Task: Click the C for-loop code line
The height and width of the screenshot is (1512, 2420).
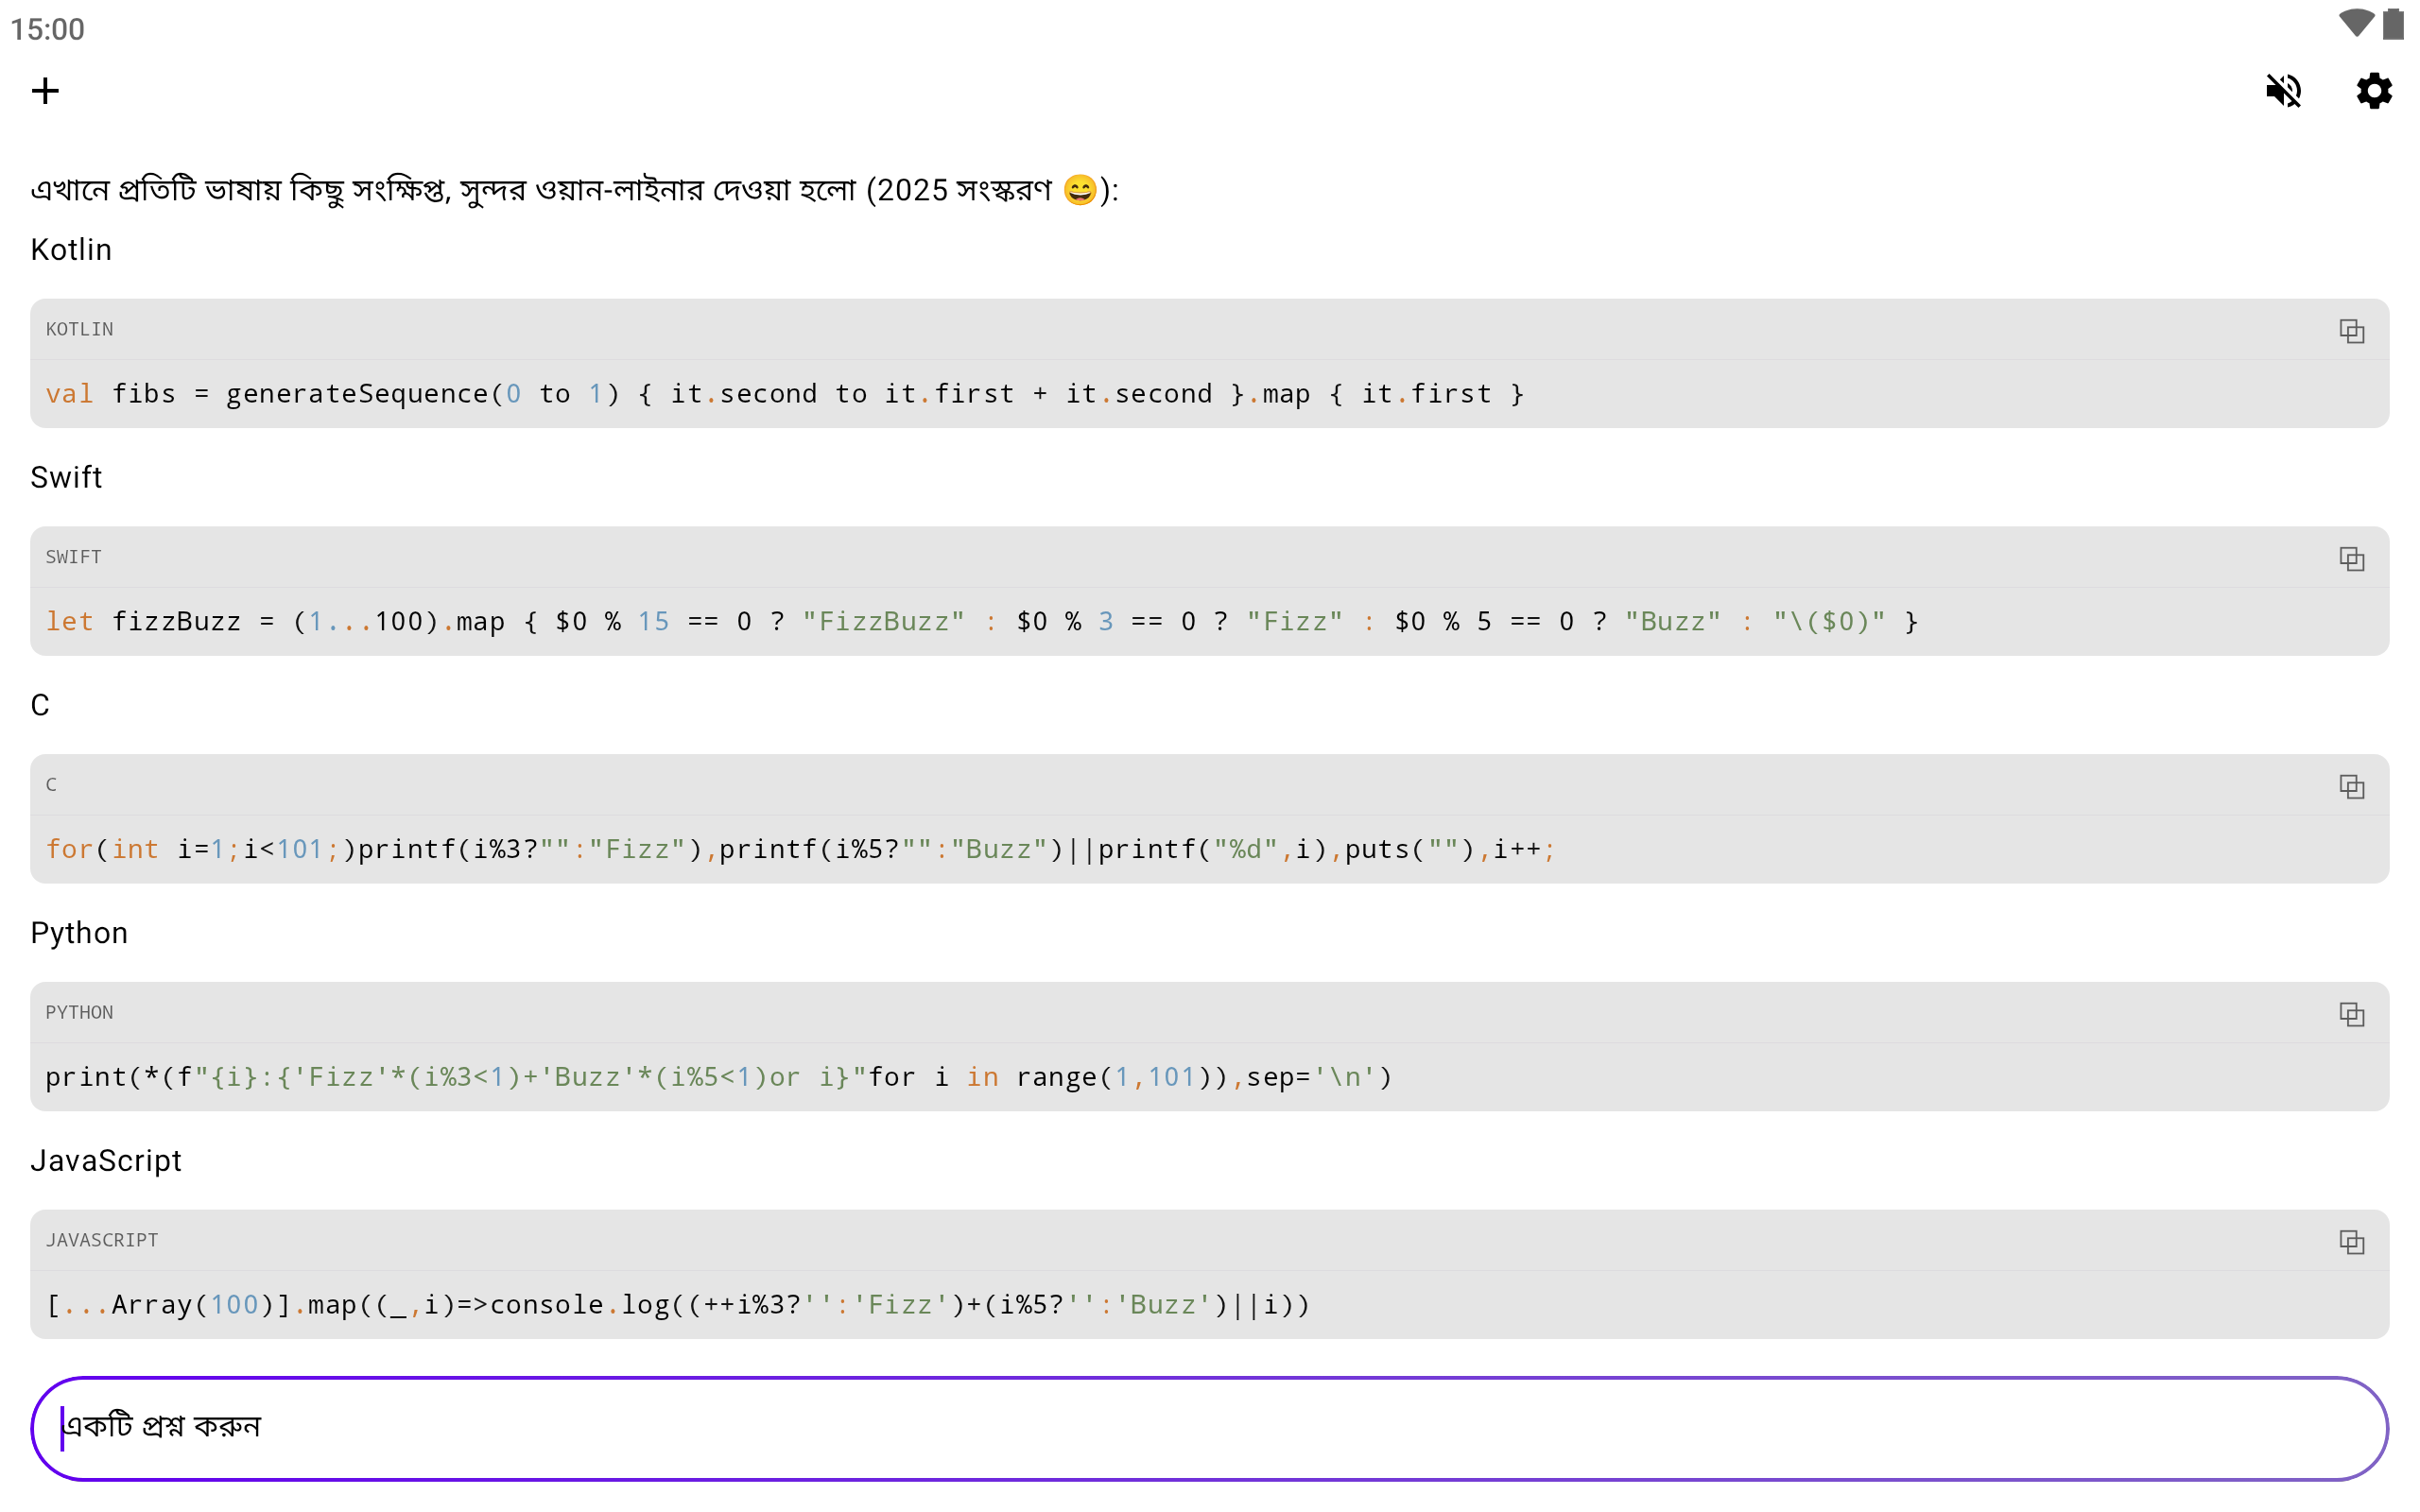Action: [x=800, y=850]
